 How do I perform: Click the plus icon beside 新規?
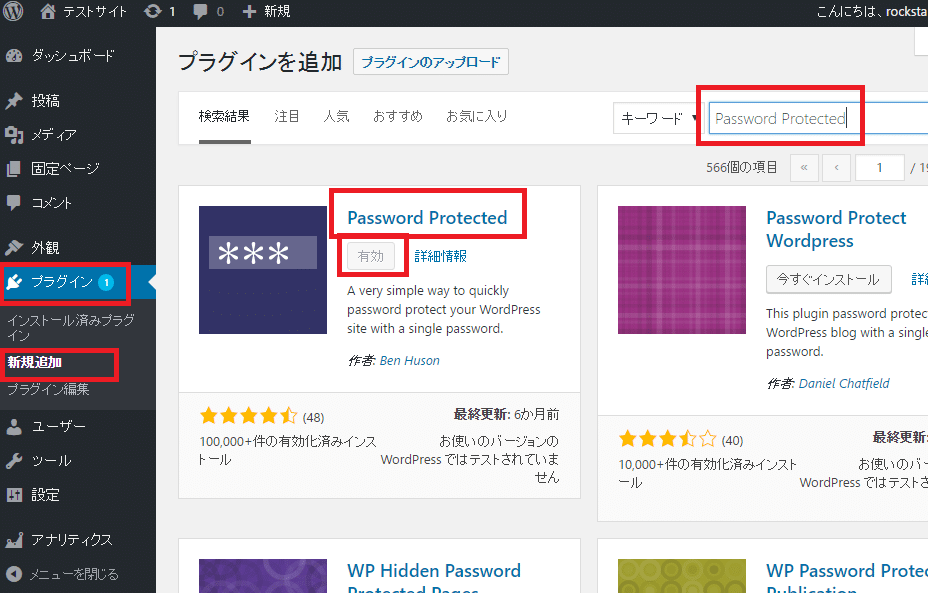pos(250,11)
